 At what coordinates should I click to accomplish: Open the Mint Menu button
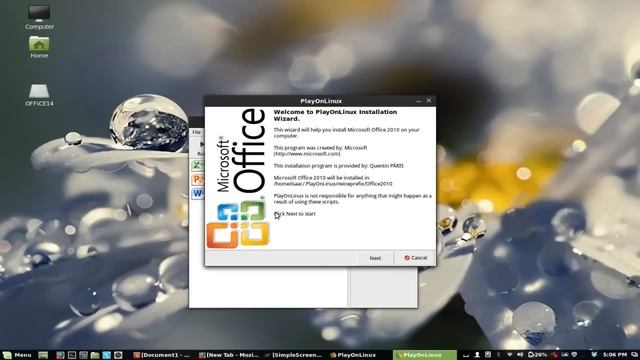point(17,355)
